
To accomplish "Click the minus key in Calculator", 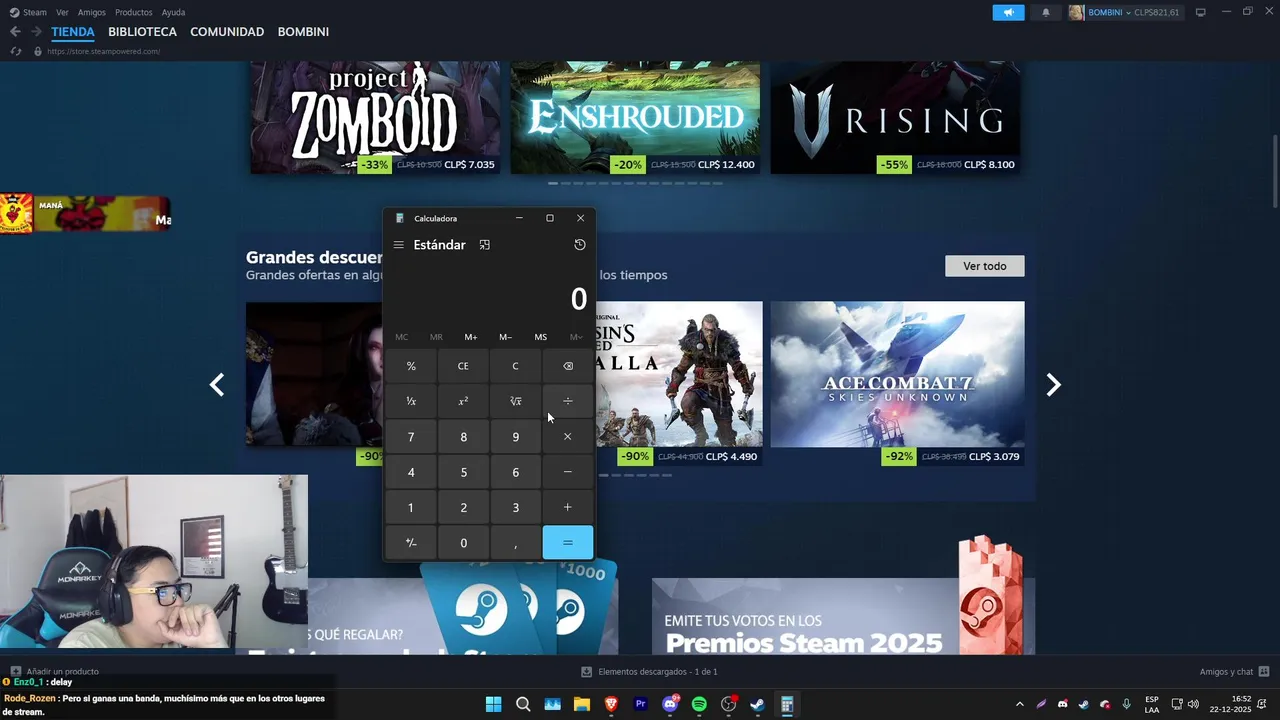I will pyautogui.click(x=568, y=472).
